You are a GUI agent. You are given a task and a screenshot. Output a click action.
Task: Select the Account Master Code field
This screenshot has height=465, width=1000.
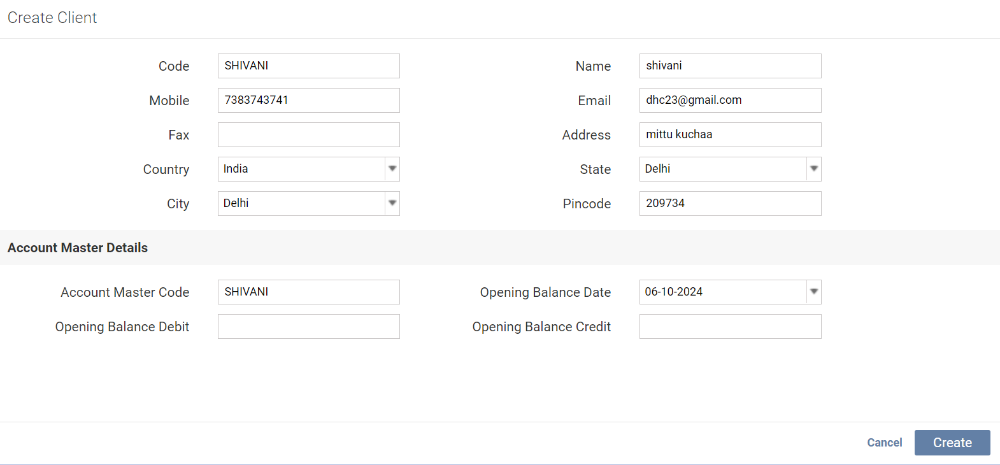[x=308, y=292]
